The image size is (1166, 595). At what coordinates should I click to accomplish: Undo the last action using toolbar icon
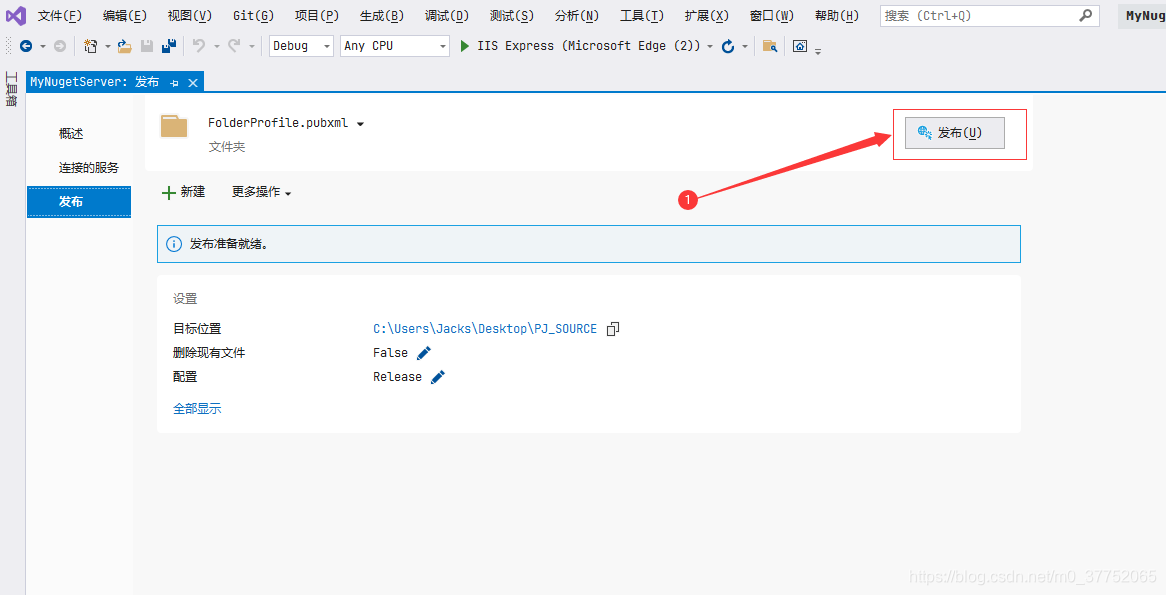[x=199, y=46]
